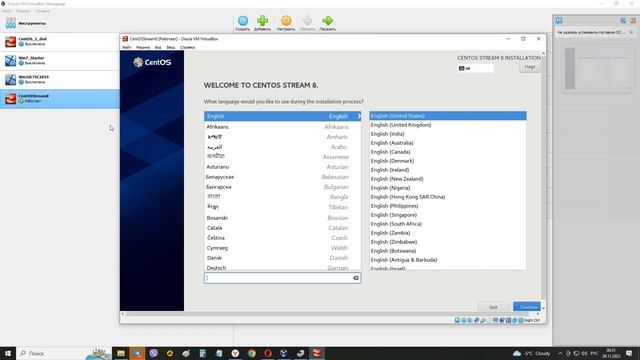The height and width of the screenshot is (360, 640).
Task: Click the green plus Добавить (Add) toolbar icon
Action: (x=262, y=23)
